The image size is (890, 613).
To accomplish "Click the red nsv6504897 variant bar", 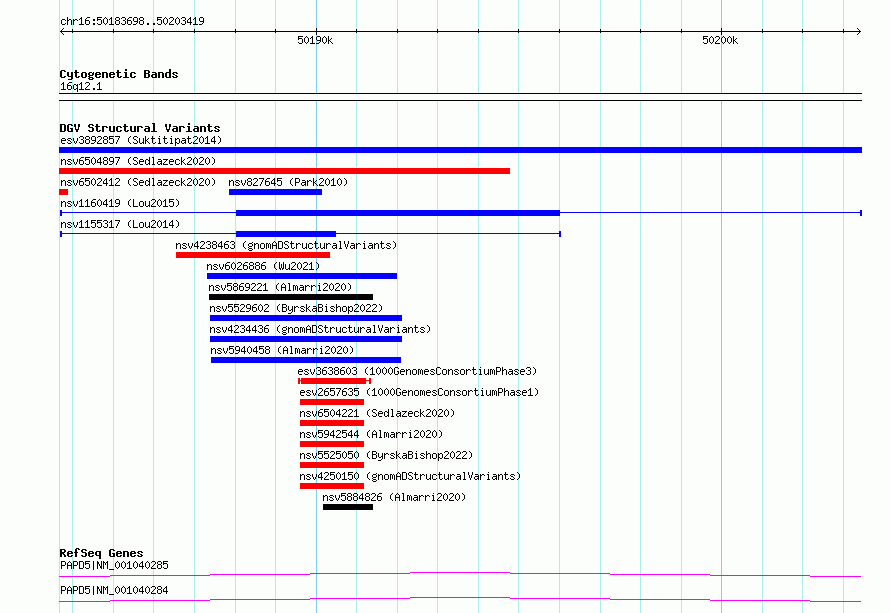I will coord(284,171).
